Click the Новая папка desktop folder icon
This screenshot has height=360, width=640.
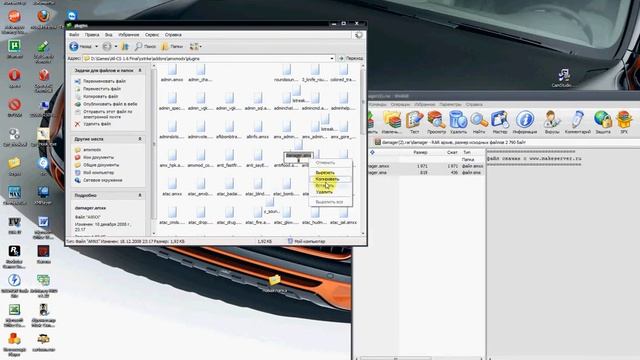(x=275, y=280)
